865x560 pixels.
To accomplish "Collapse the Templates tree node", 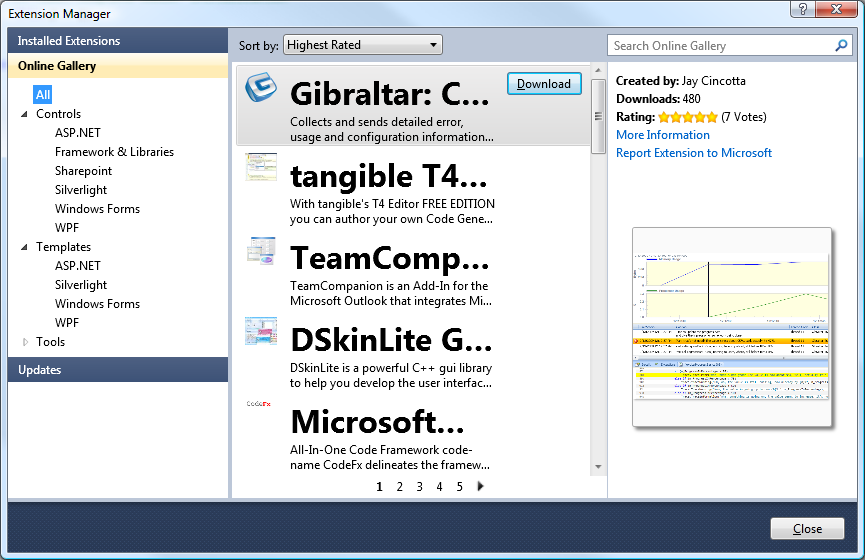I will click(x=25, y=248).
